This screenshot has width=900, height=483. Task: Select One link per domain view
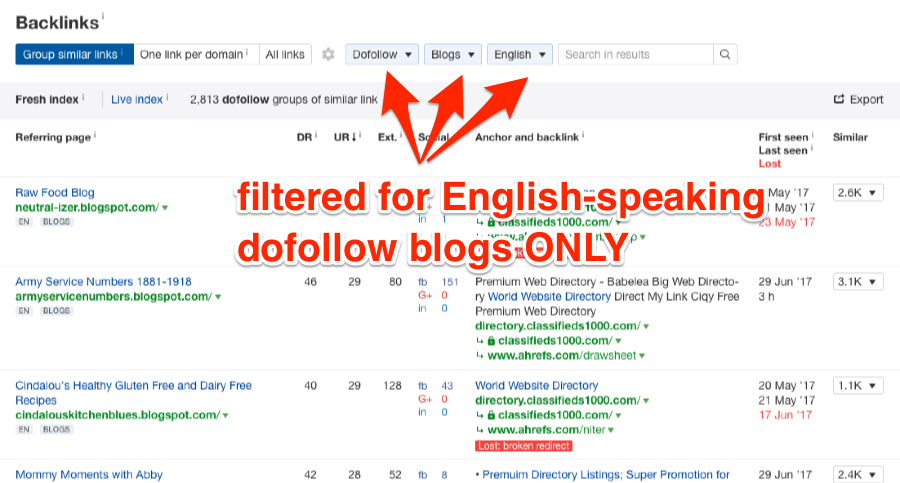[196, 55]
